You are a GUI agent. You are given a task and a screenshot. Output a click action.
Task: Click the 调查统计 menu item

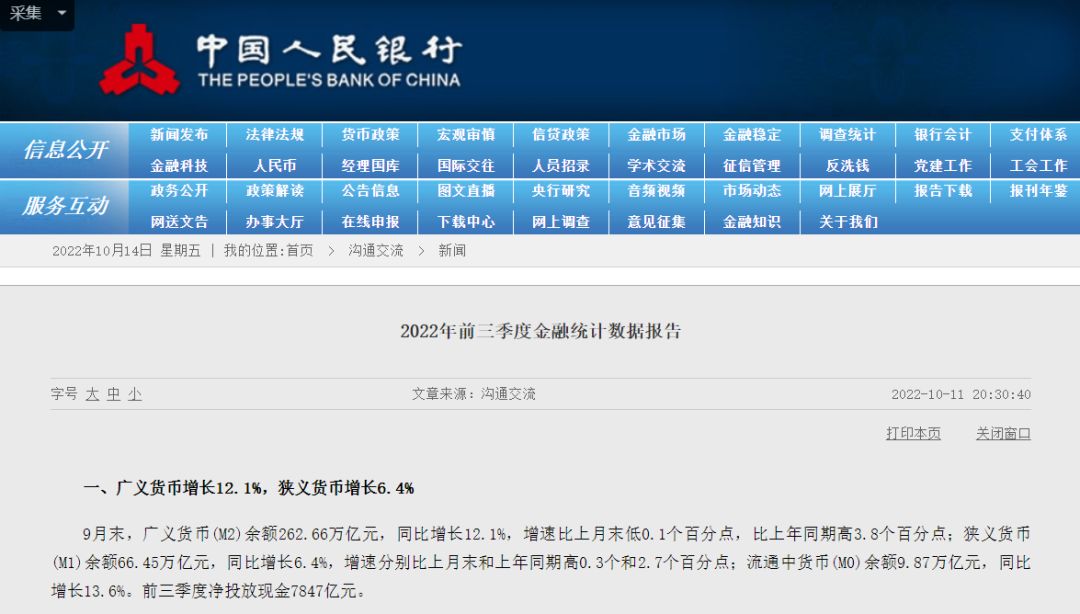click(x=849, y=135)
